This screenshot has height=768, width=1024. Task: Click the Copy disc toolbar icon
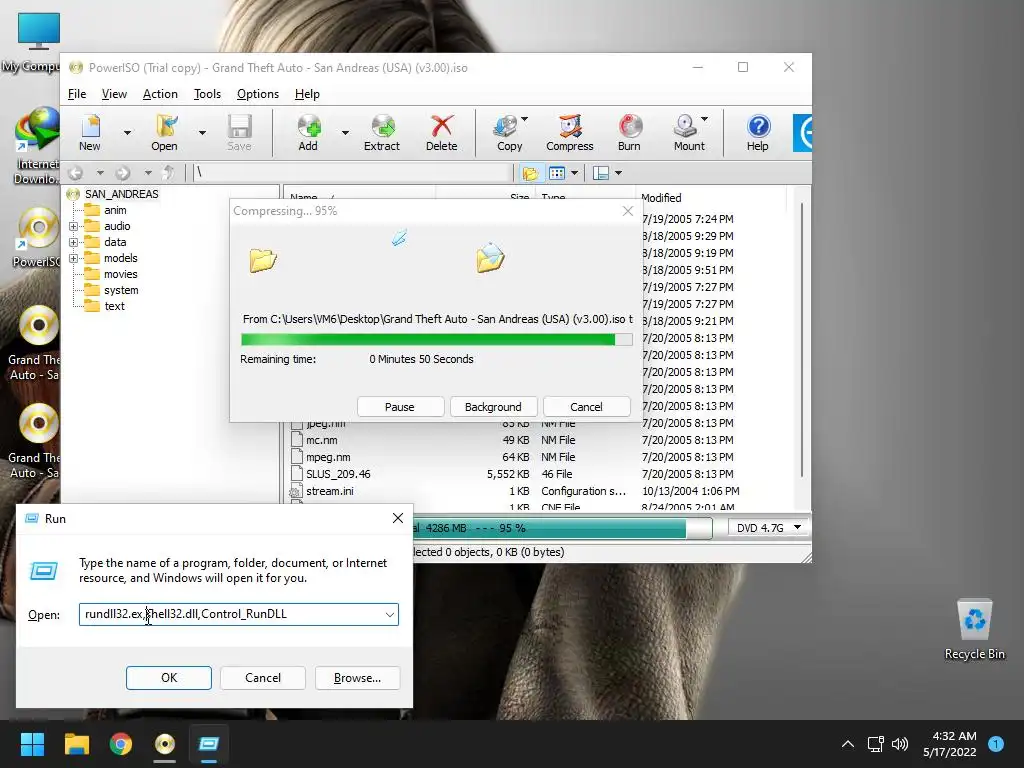(x=509, y=133)
